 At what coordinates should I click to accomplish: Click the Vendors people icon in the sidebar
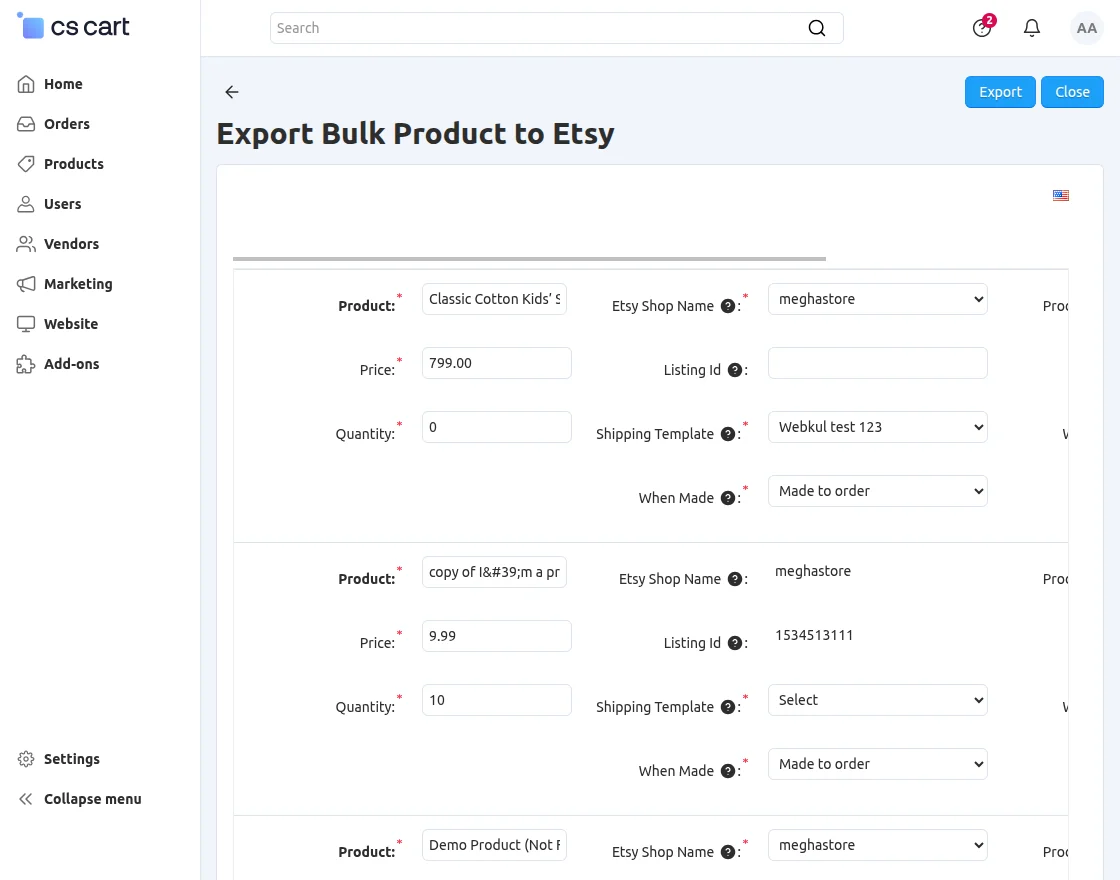point(26,244)
